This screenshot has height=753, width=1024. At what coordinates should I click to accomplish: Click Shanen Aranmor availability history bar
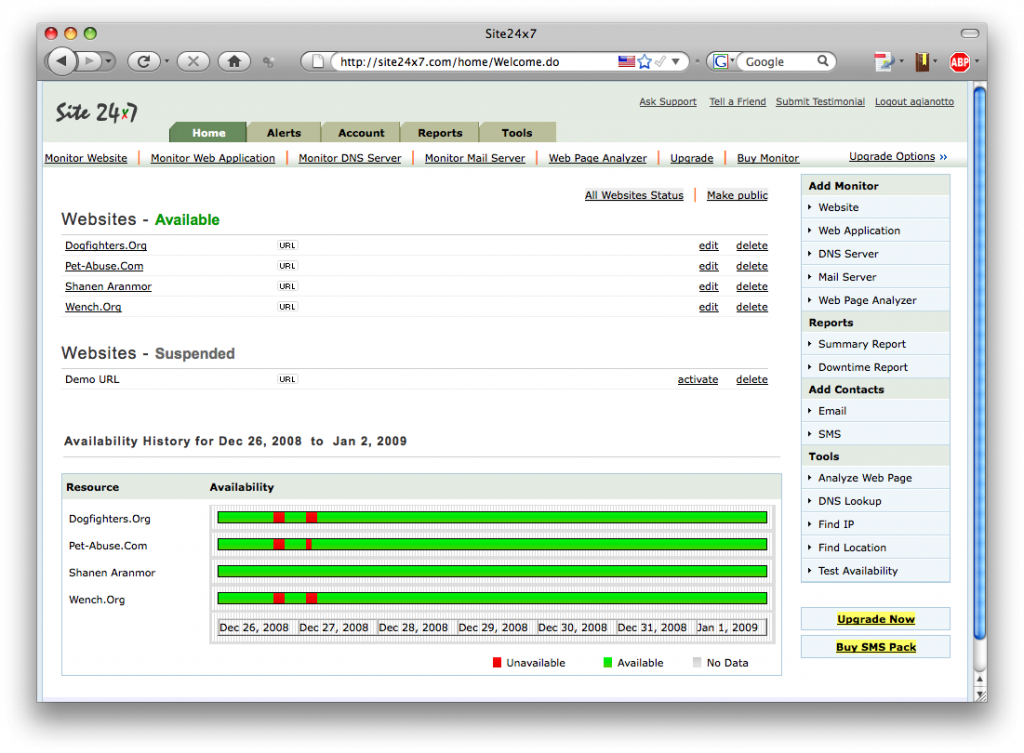coord(492,571)
